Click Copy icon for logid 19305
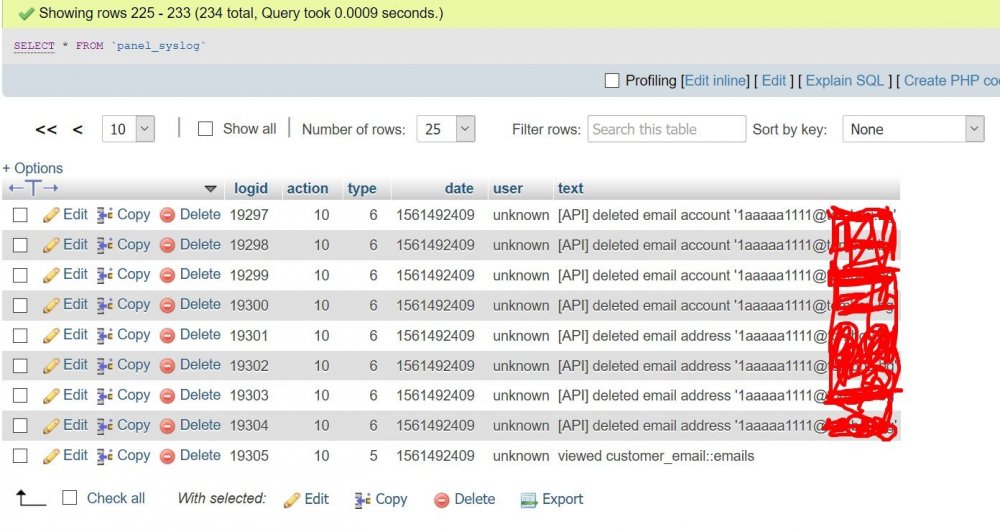 click(x=105, y=456)
